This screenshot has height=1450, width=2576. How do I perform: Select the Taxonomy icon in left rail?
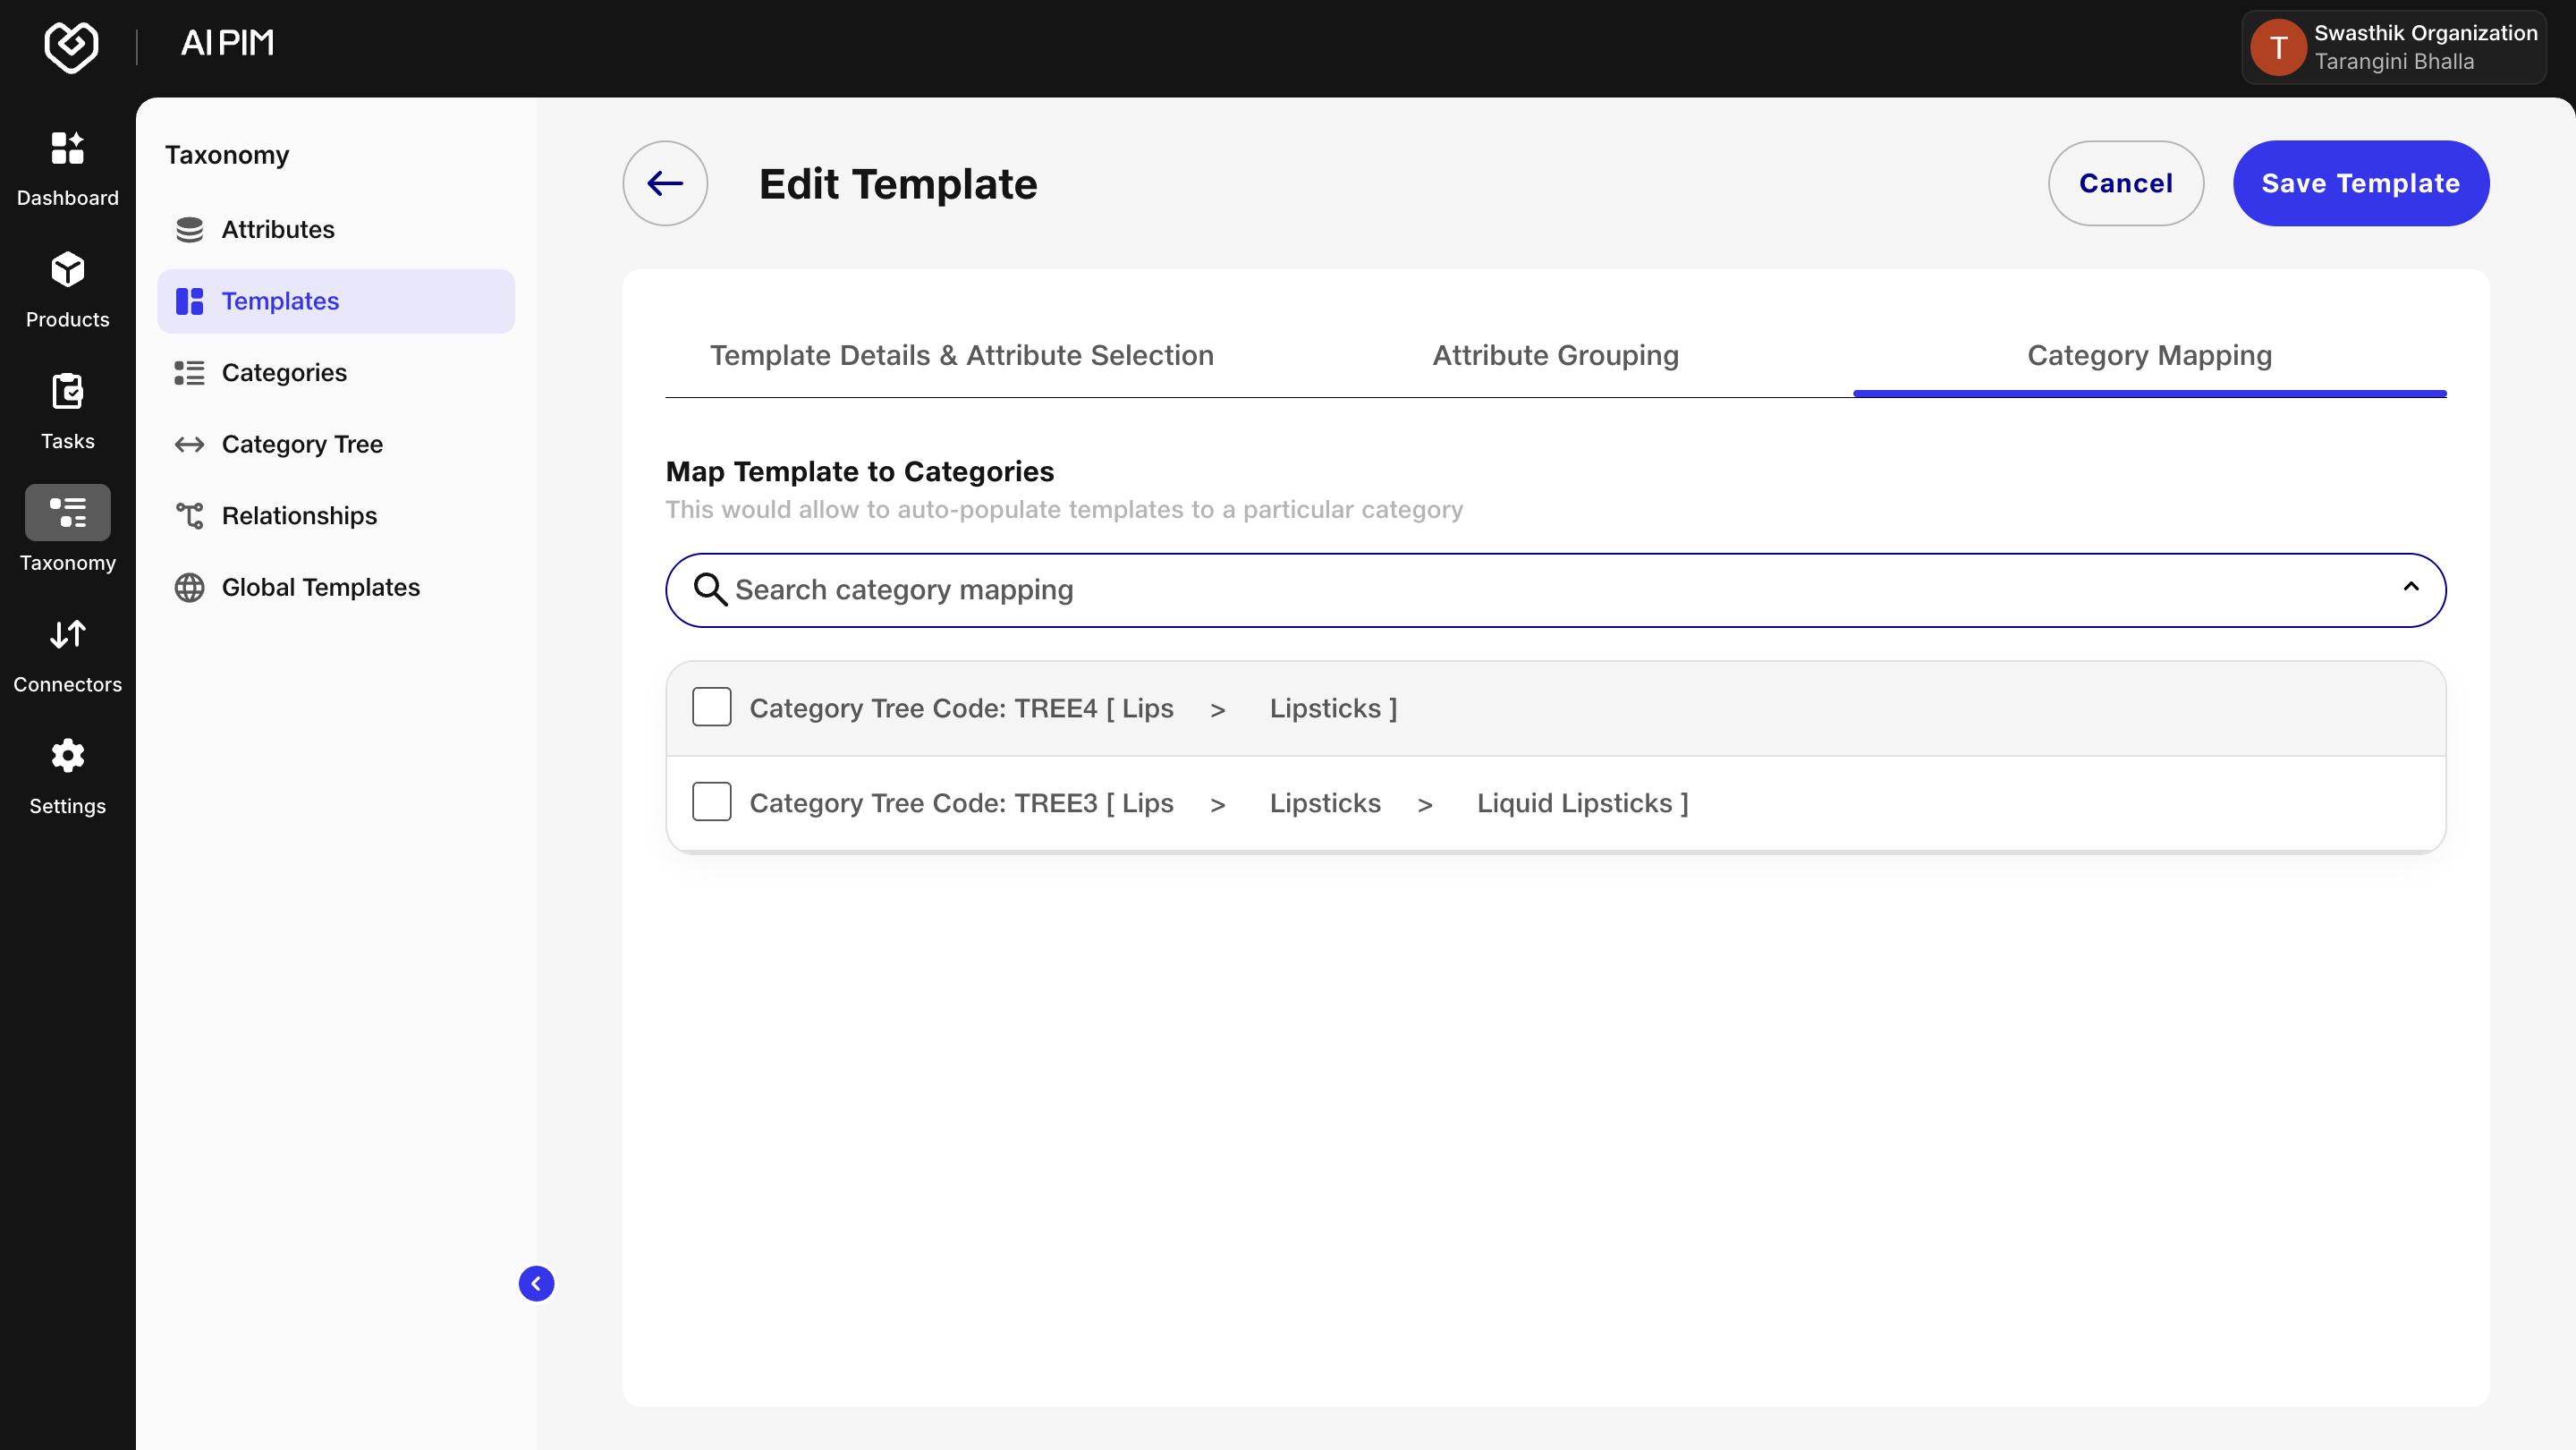(67, 513)
